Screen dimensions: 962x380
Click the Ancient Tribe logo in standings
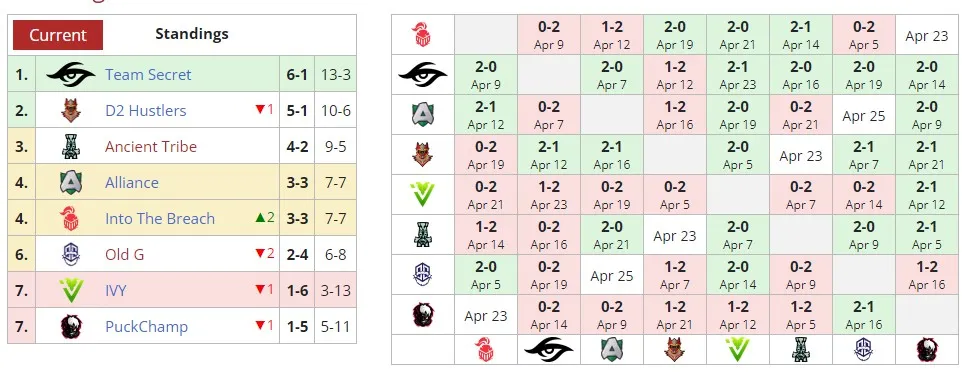(x=71, y=147)
